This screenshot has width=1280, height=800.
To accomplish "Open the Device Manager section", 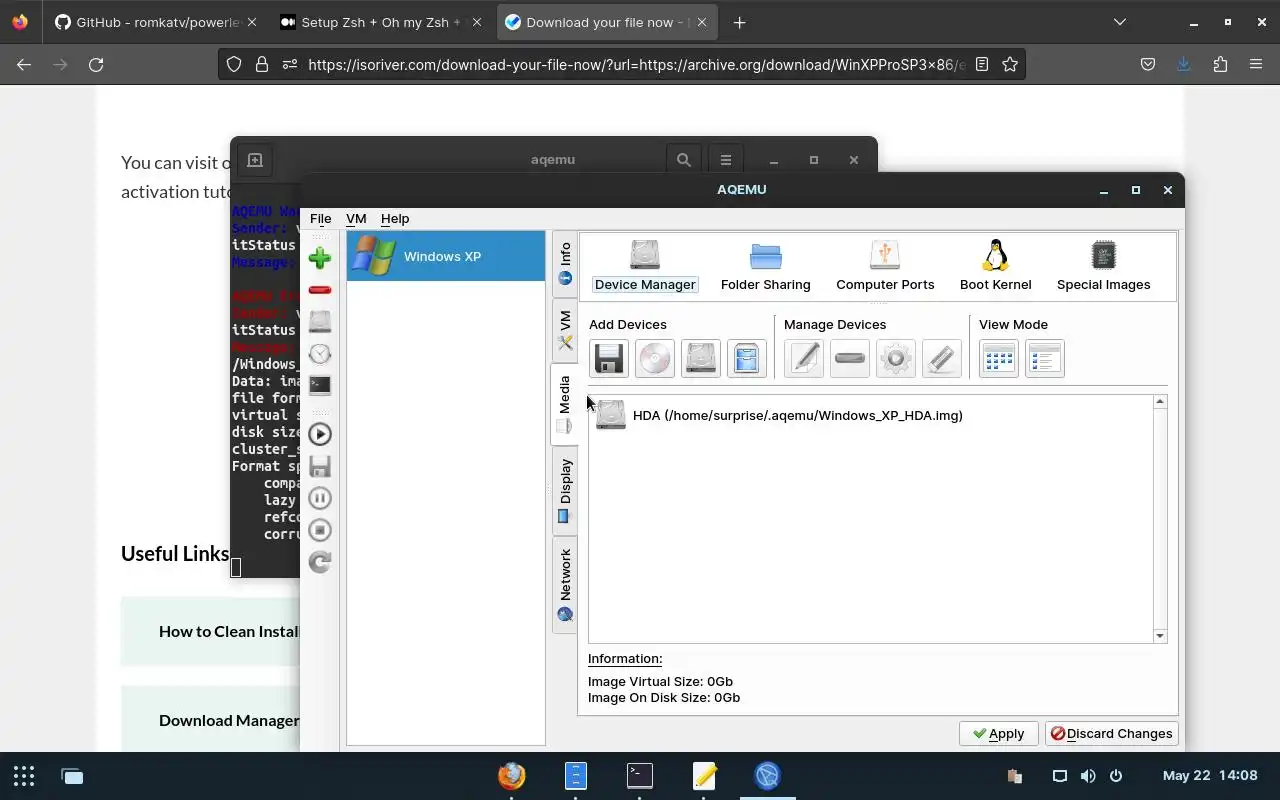I will [x=645, y=266].
